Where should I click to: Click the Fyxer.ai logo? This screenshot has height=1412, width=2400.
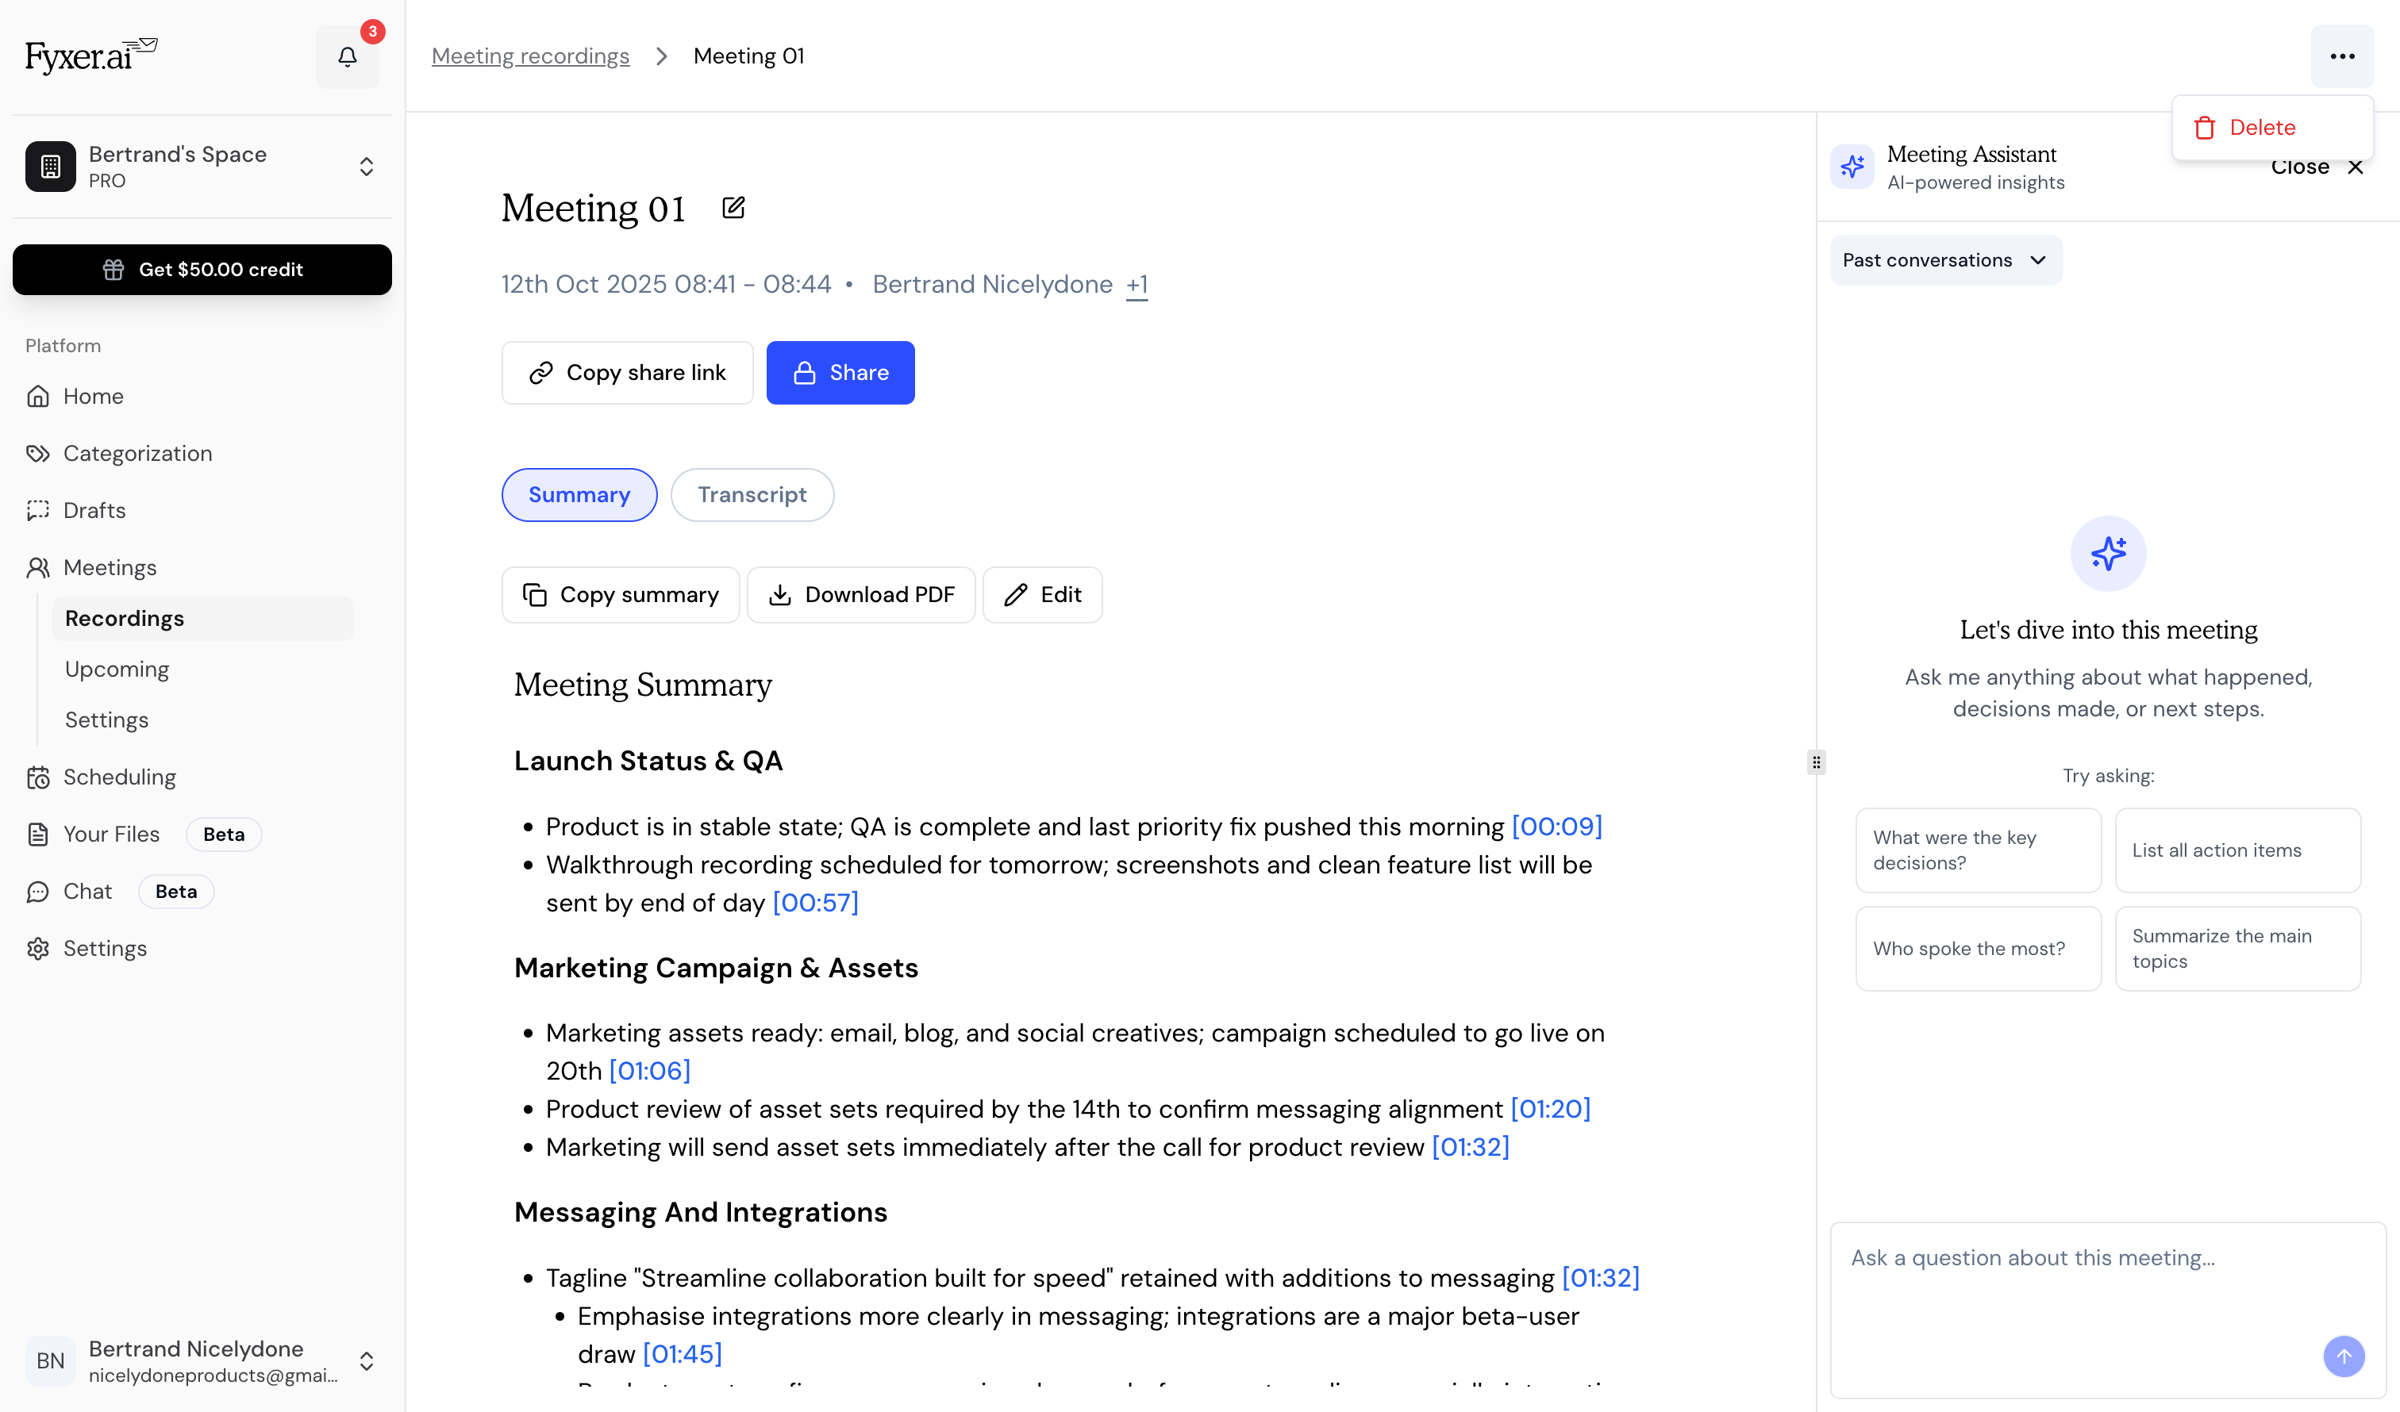91,56
